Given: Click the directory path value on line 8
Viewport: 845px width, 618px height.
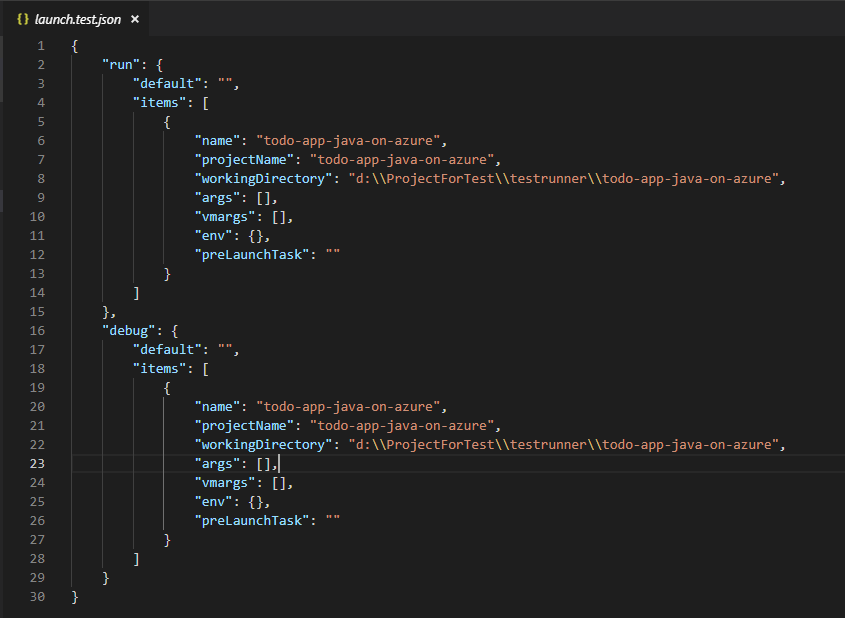Looking at the screenshot, I should point(564,178).
